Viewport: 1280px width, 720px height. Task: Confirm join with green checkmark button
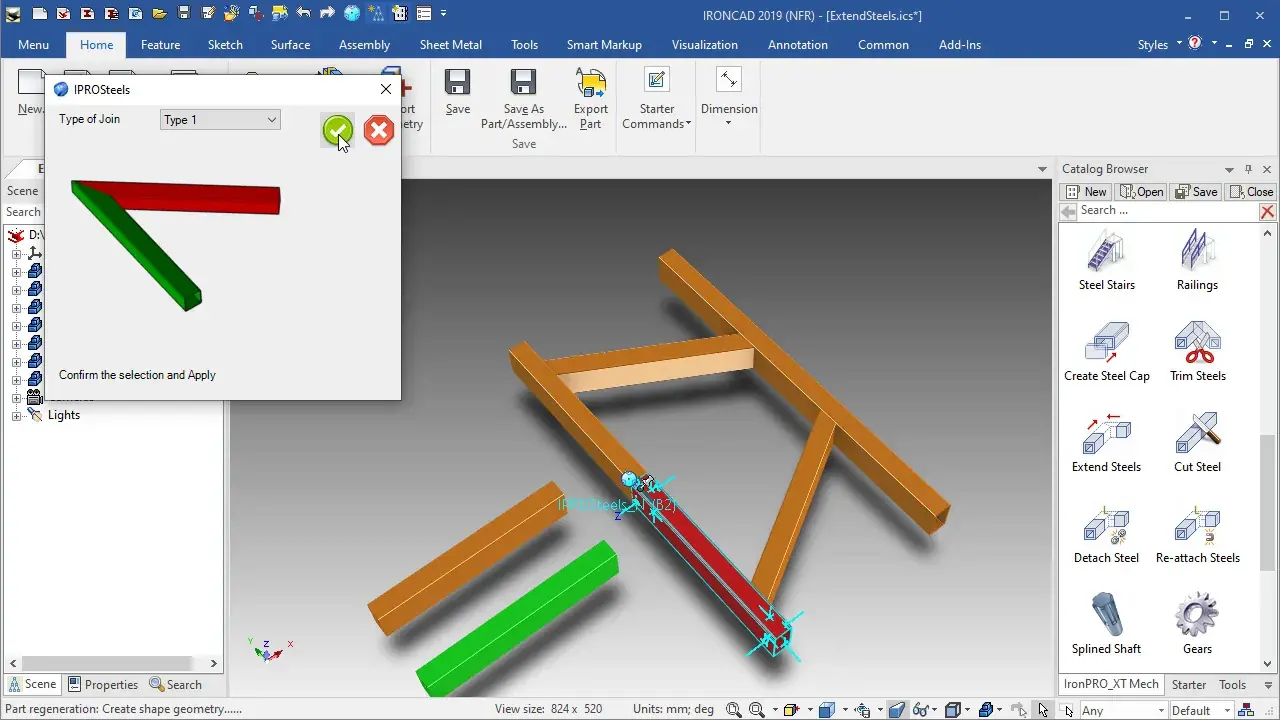(337, 130)
